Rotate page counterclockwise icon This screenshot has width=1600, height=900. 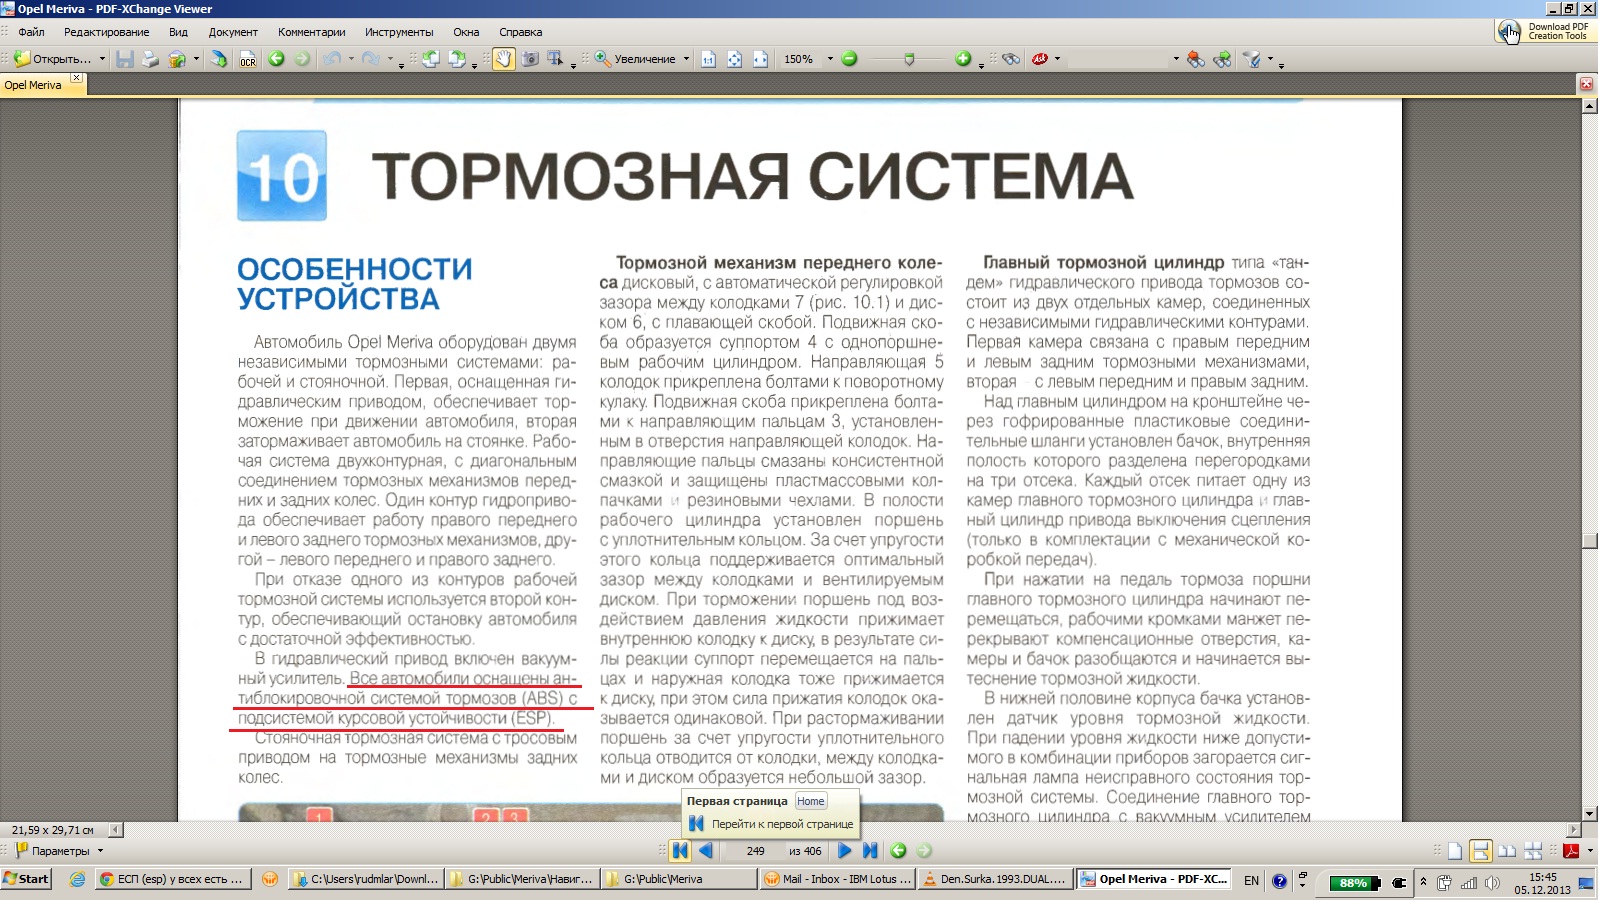pos(431,59)
